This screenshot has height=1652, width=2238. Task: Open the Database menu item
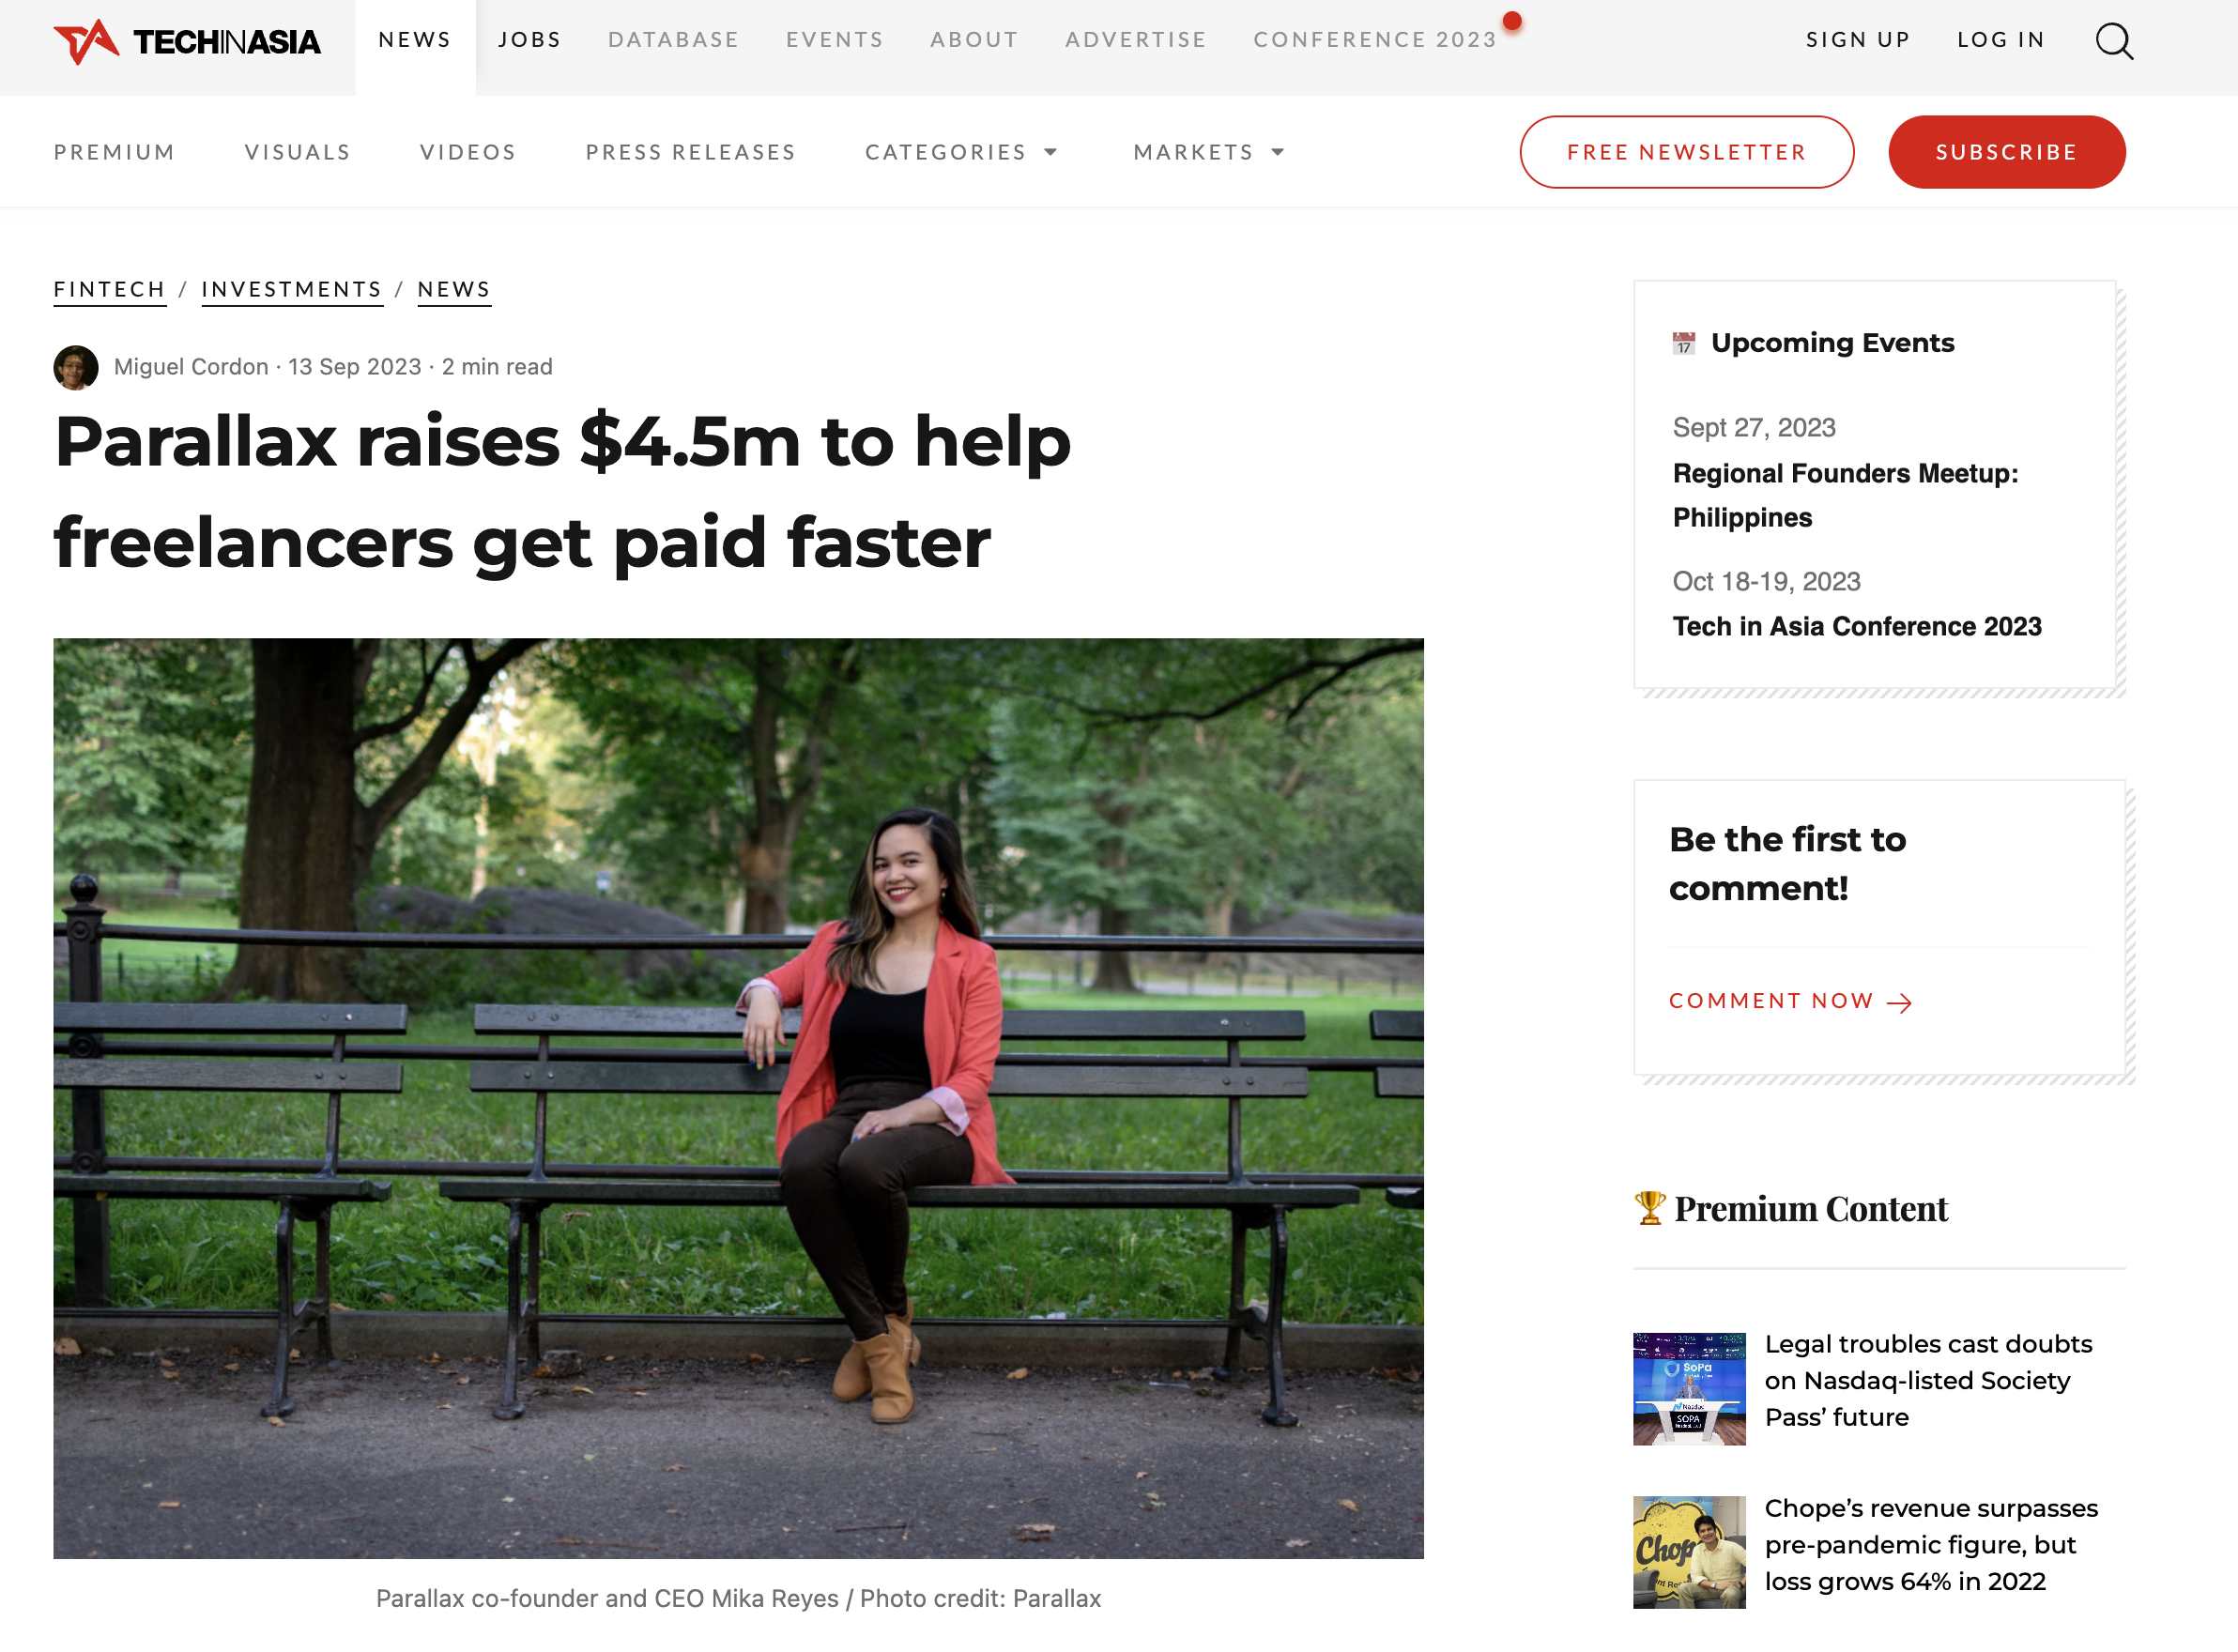[x=674, y=40]
